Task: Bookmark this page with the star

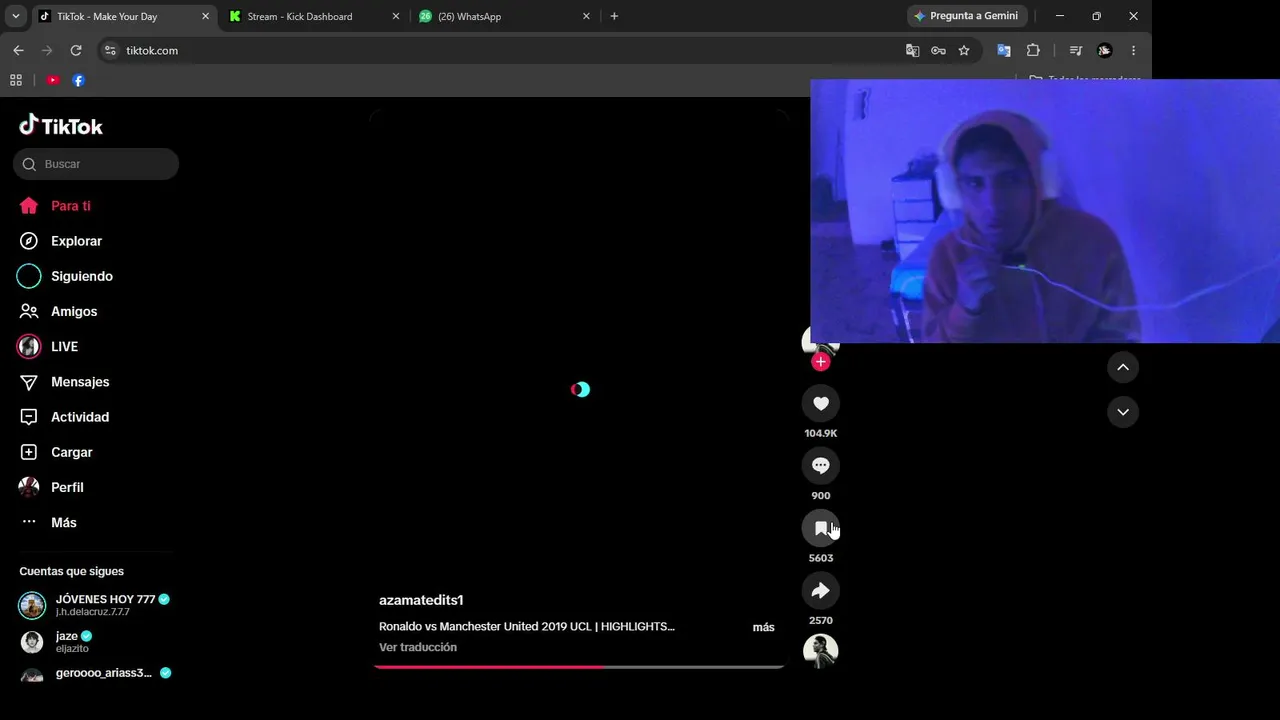Action: tap(964, 50)
